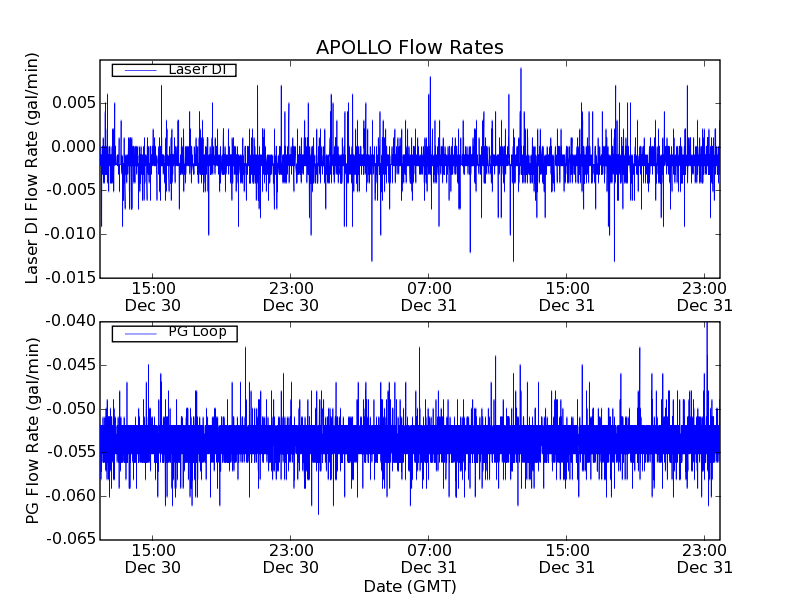Select the -0.040 tick on the PG axis
This screenshot has width=800, height=600.
pyautogui.click(x=71, y=321)
